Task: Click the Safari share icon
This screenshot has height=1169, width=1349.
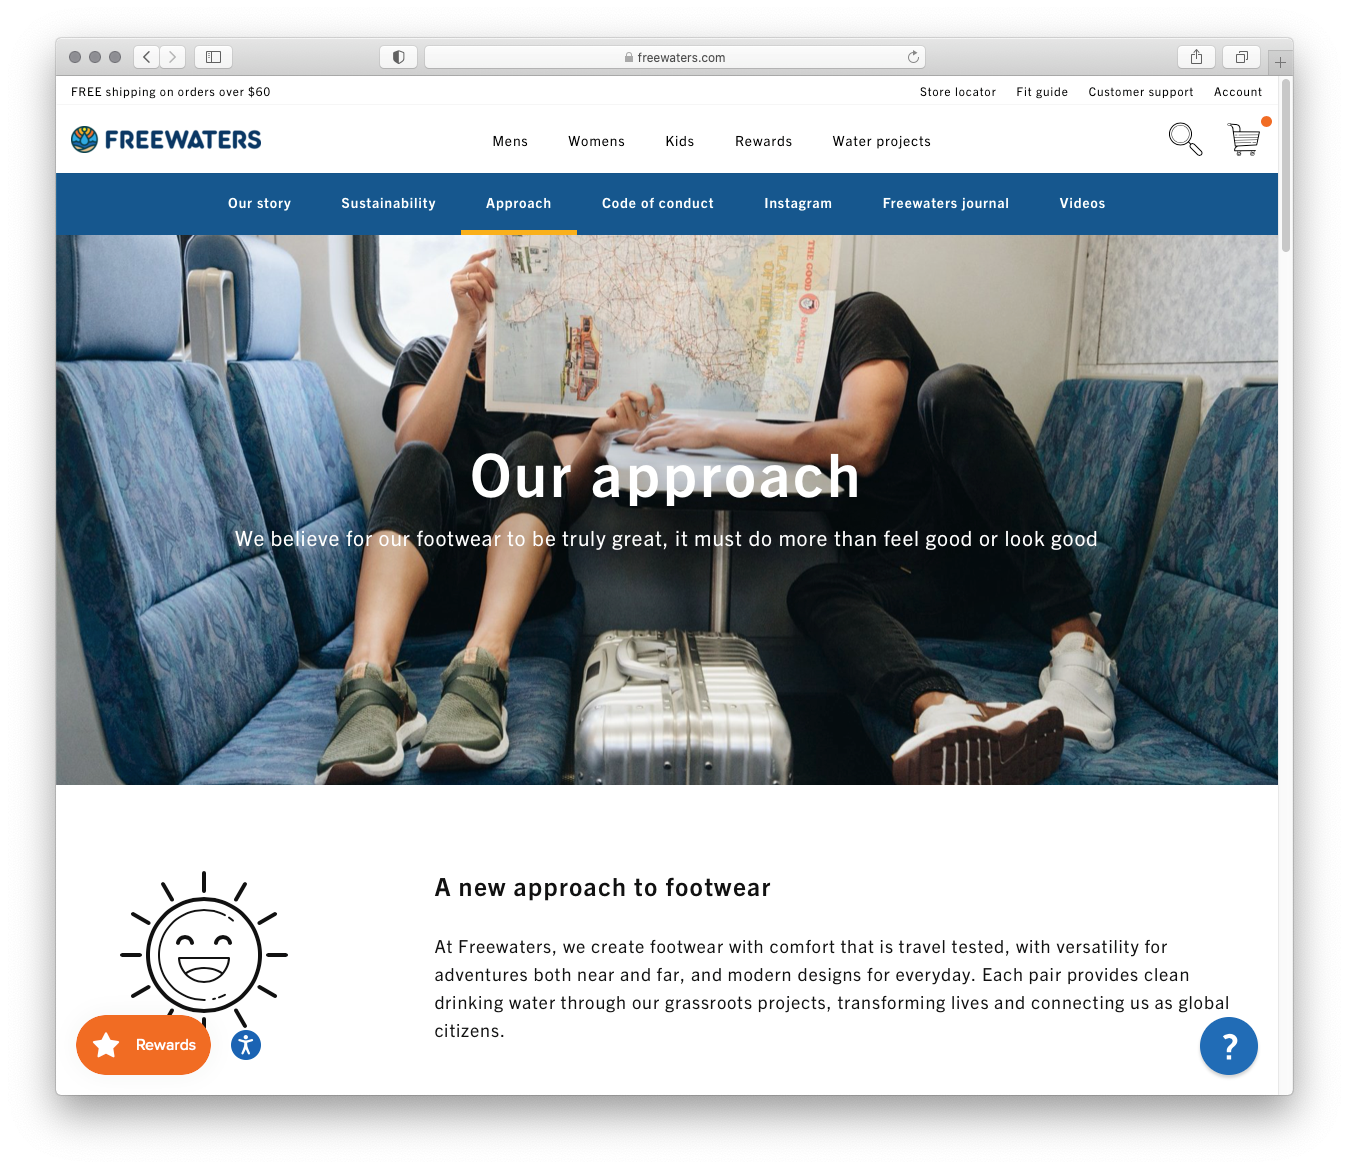Action: tap(1196, 57)
